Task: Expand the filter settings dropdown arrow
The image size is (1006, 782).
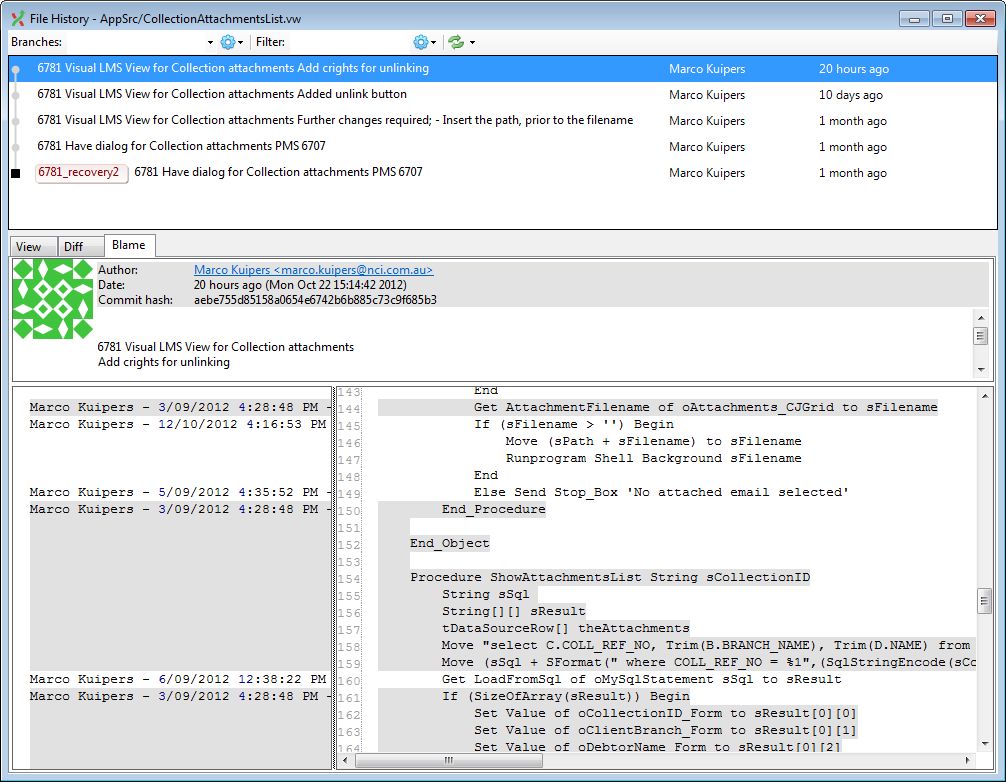Action: pos(433,42)
